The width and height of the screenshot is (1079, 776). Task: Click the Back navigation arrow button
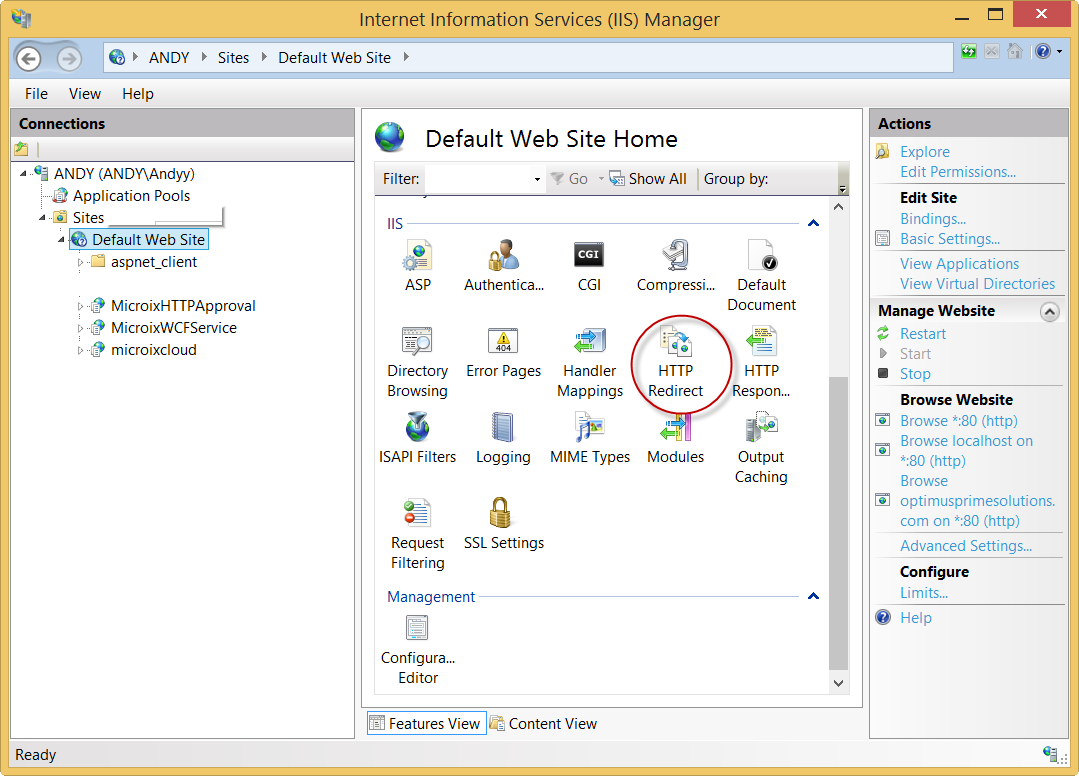pyautogui.click(x=30, y=58)
